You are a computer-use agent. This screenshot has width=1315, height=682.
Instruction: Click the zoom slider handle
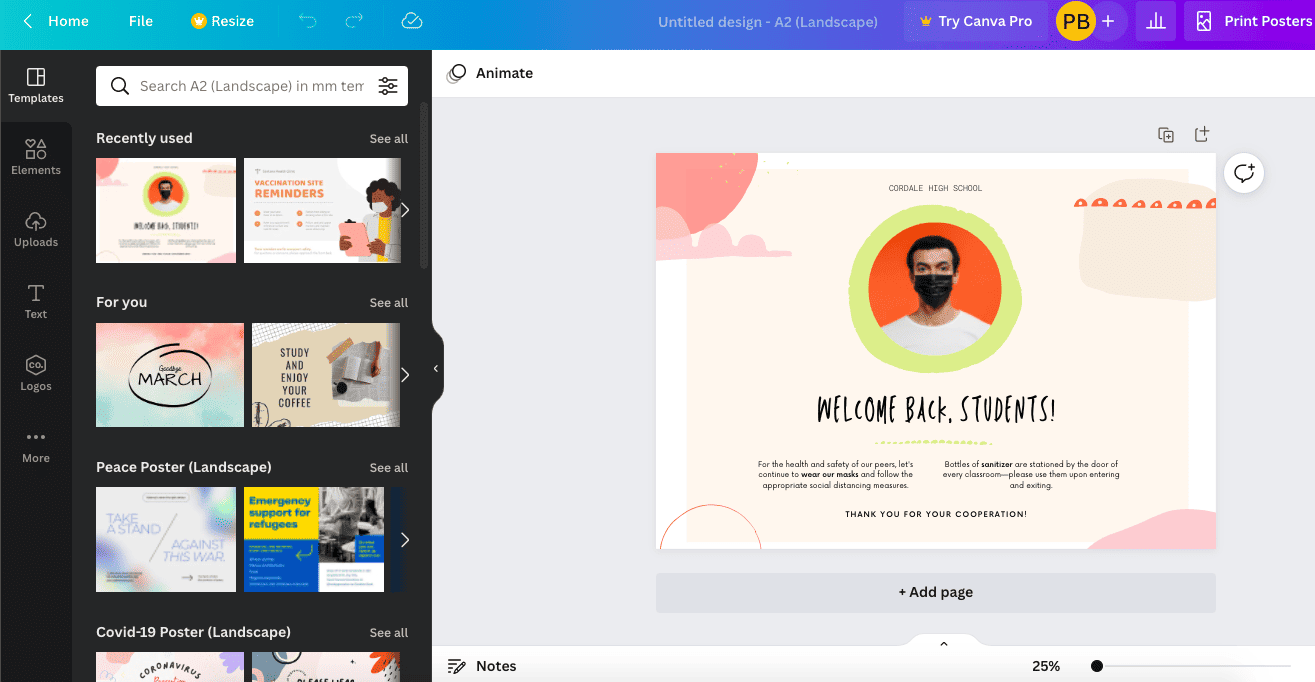(x=1097, y=666)
